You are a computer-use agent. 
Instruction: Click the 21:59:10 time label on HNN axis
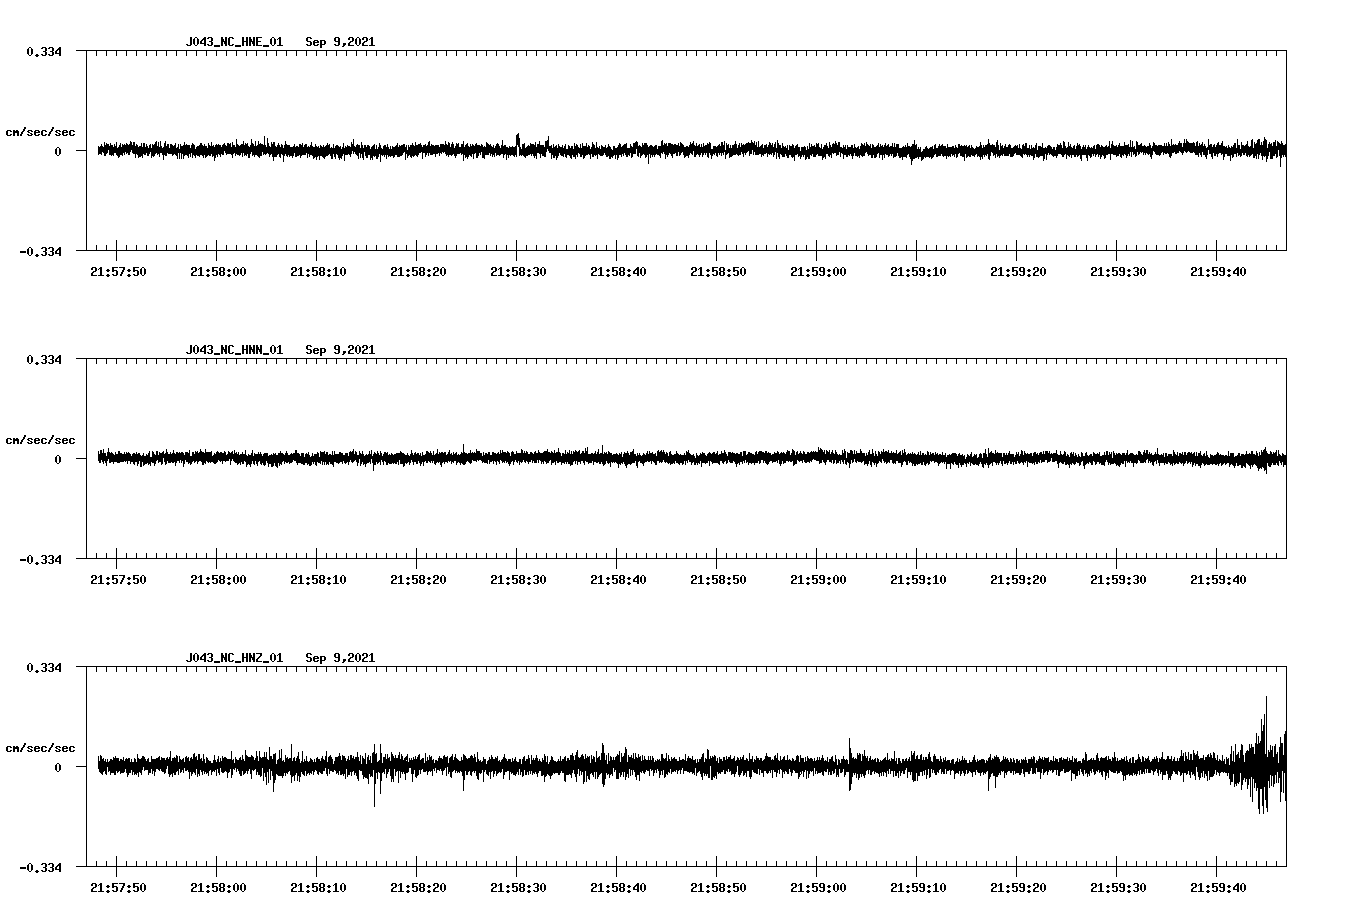918,580
